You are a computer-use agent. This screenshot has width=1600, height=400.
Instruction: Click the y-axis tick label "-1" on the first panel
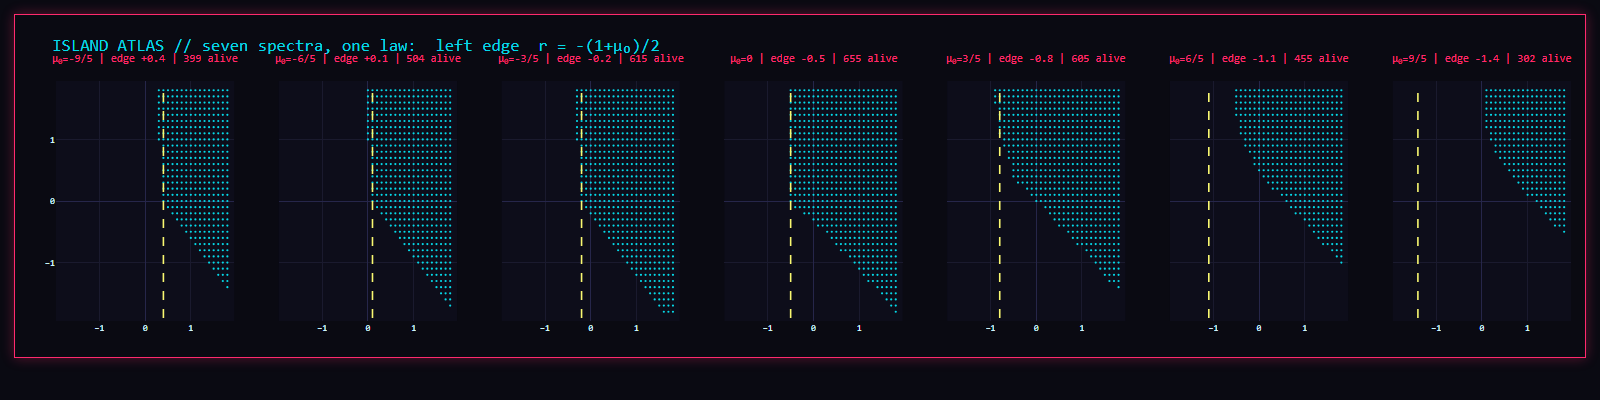click(x=50, y=263)
